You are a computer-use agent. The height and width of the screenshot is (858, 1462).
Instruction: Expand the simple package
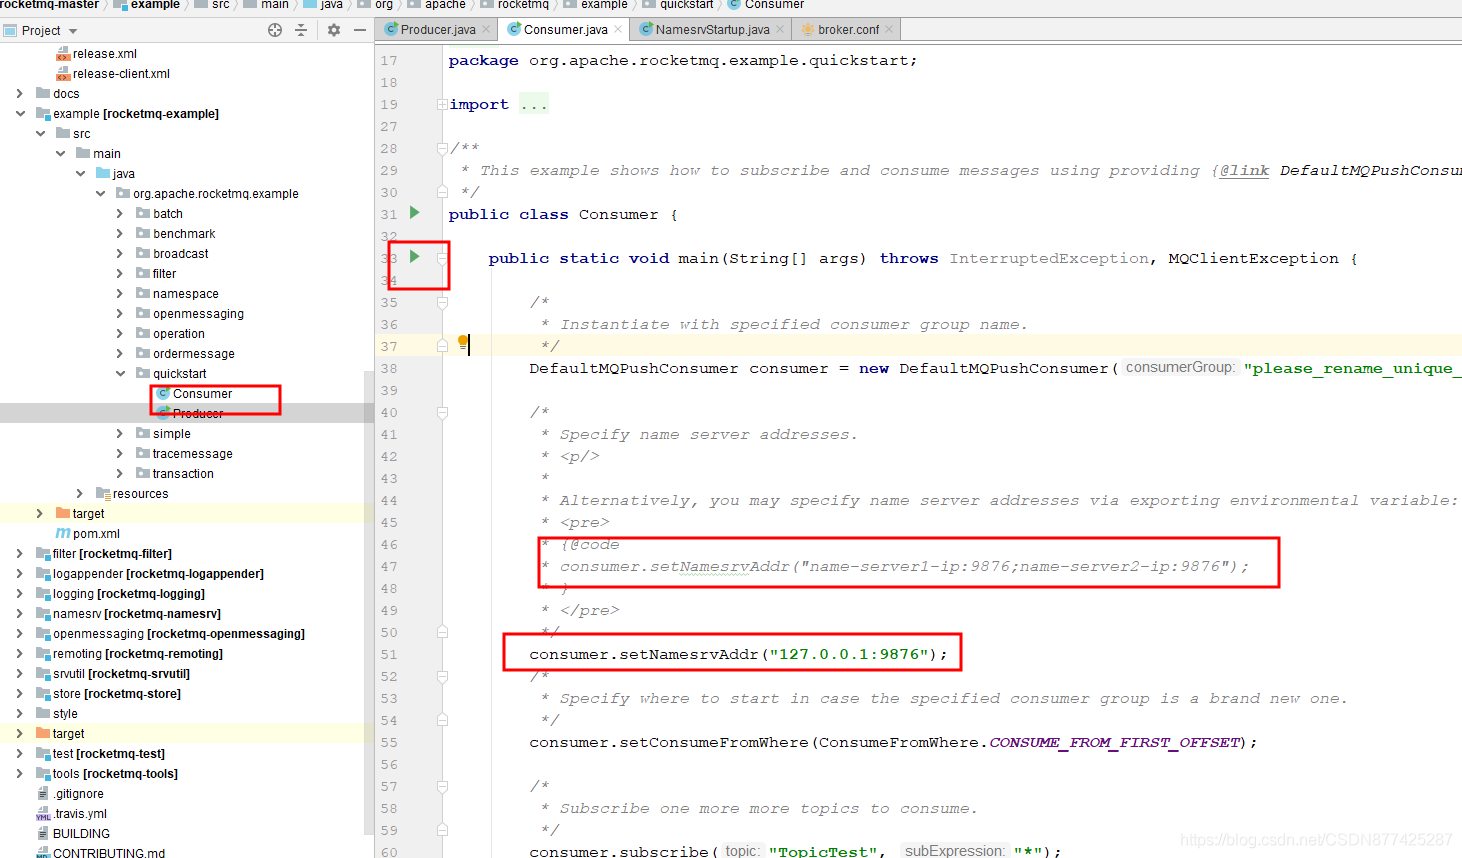click(x=120, y=434)
